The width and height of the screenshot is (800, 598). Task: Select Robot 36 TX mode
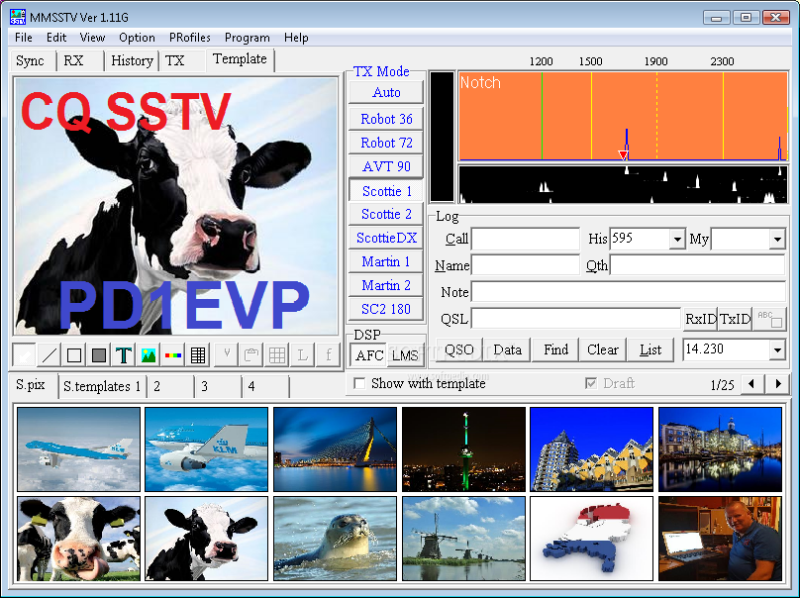pos(386,119)
